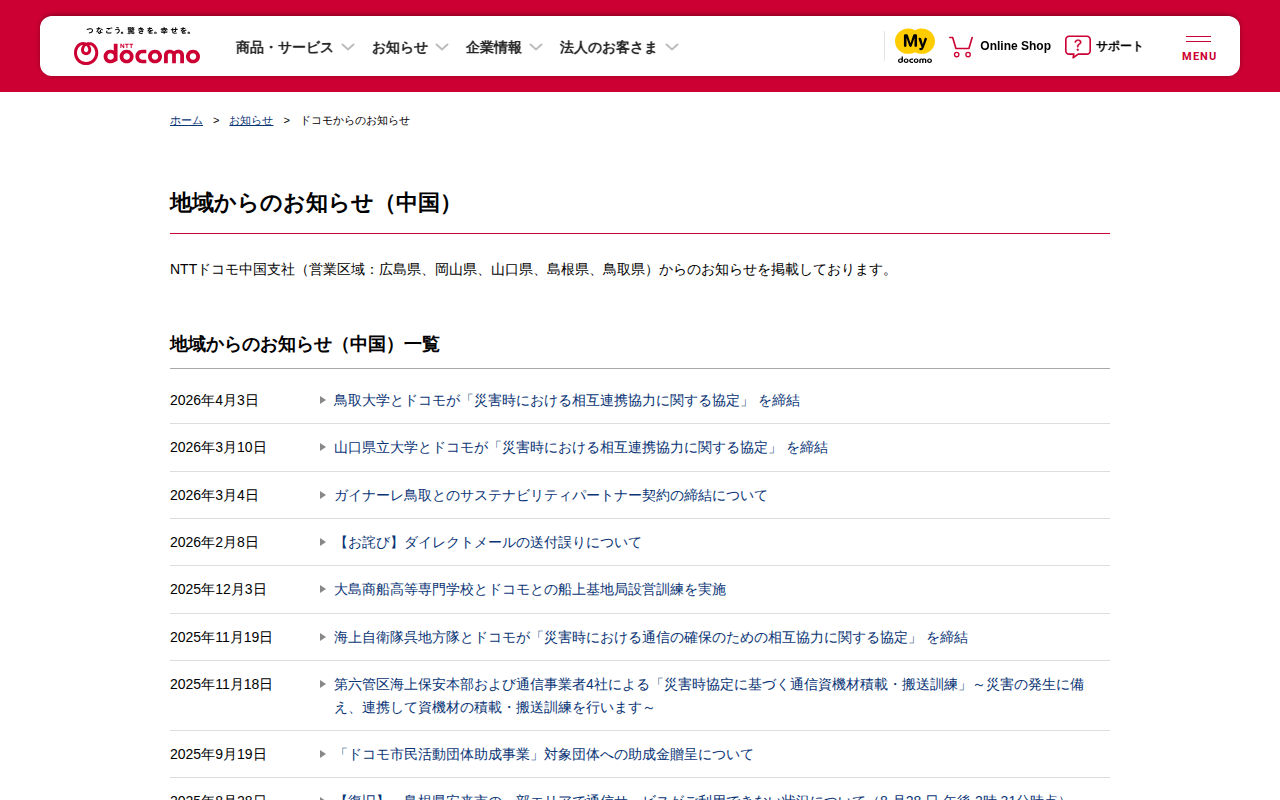Click the date 2026年2月8日

click(x=214, y=542)
